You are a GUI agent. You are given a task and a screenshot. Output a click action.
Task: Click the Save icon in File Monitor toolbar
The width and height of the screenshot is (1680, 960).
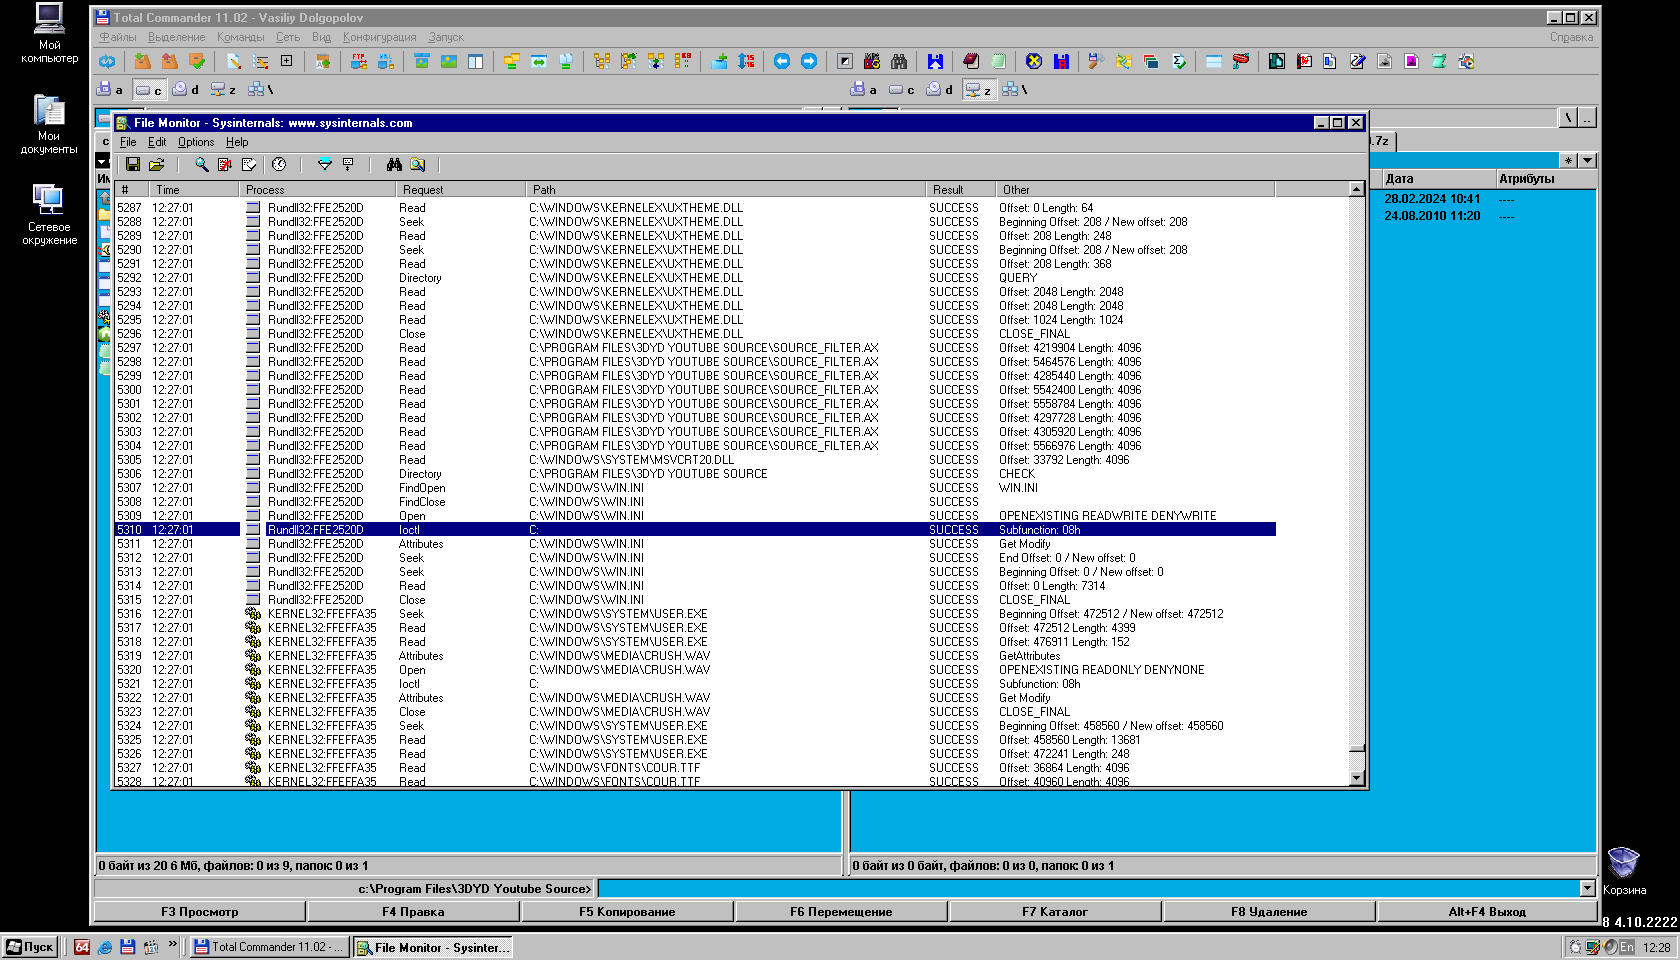[132, 164]
